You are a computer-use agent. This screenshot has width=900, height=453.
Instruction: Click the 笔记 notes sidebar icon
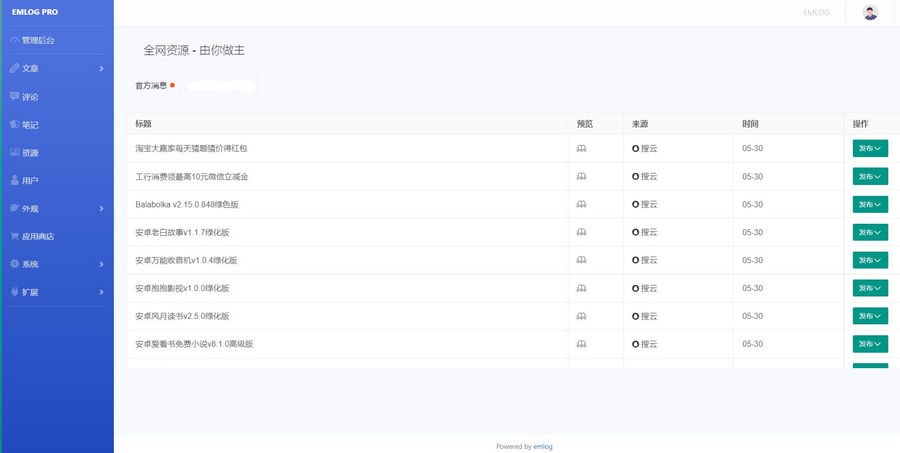pyautogui.click(x=14, y=125)
